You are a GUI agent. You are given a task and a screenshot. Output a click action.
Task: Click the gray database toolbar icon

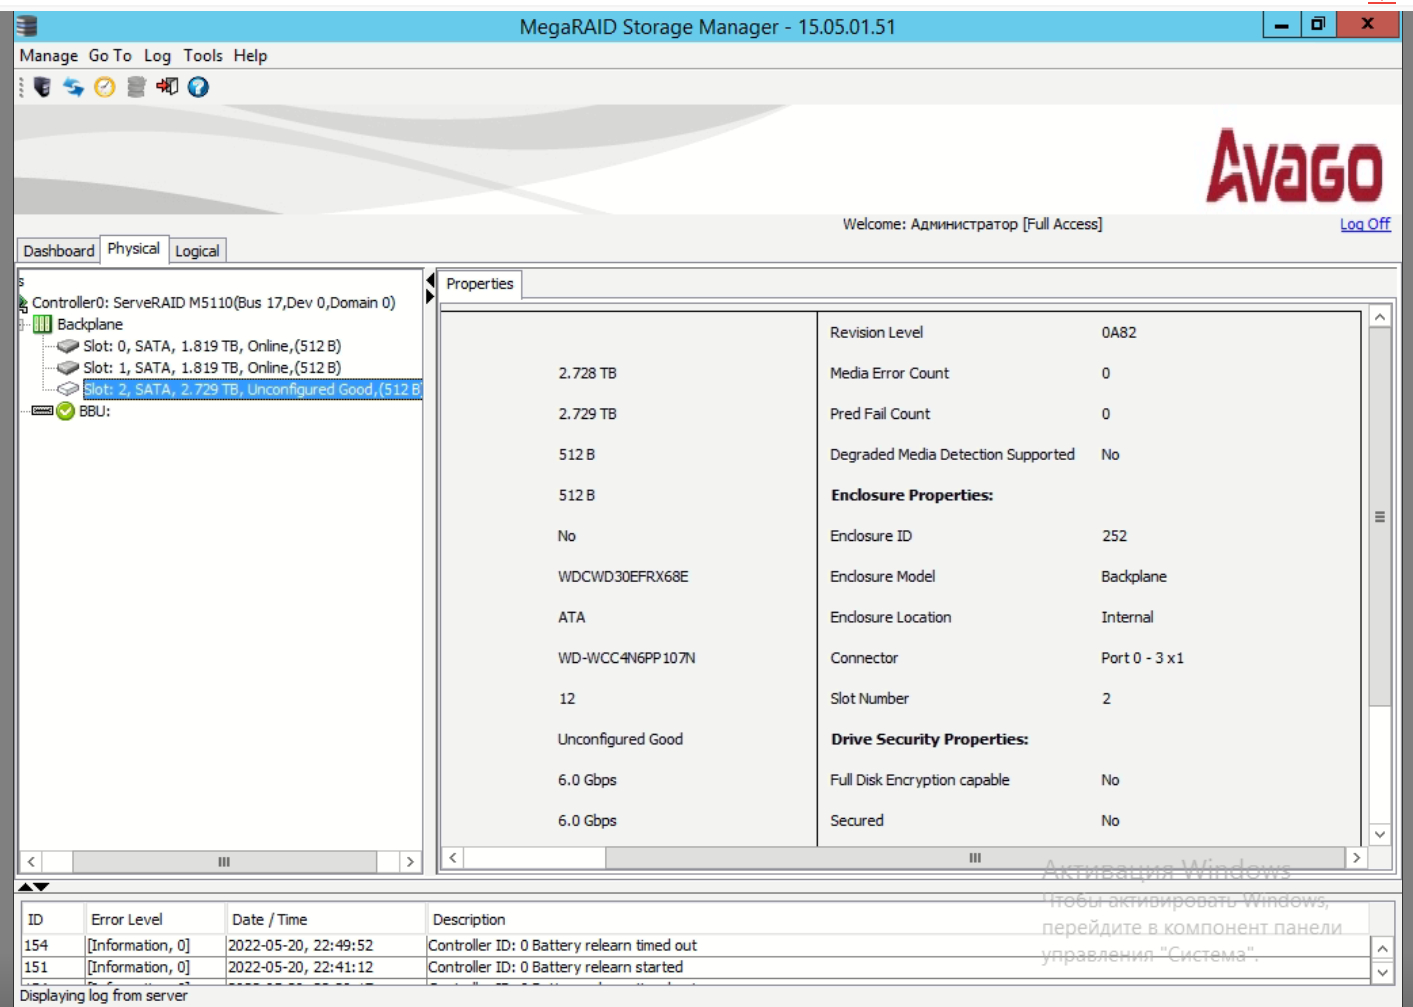(x=136, y=87)
